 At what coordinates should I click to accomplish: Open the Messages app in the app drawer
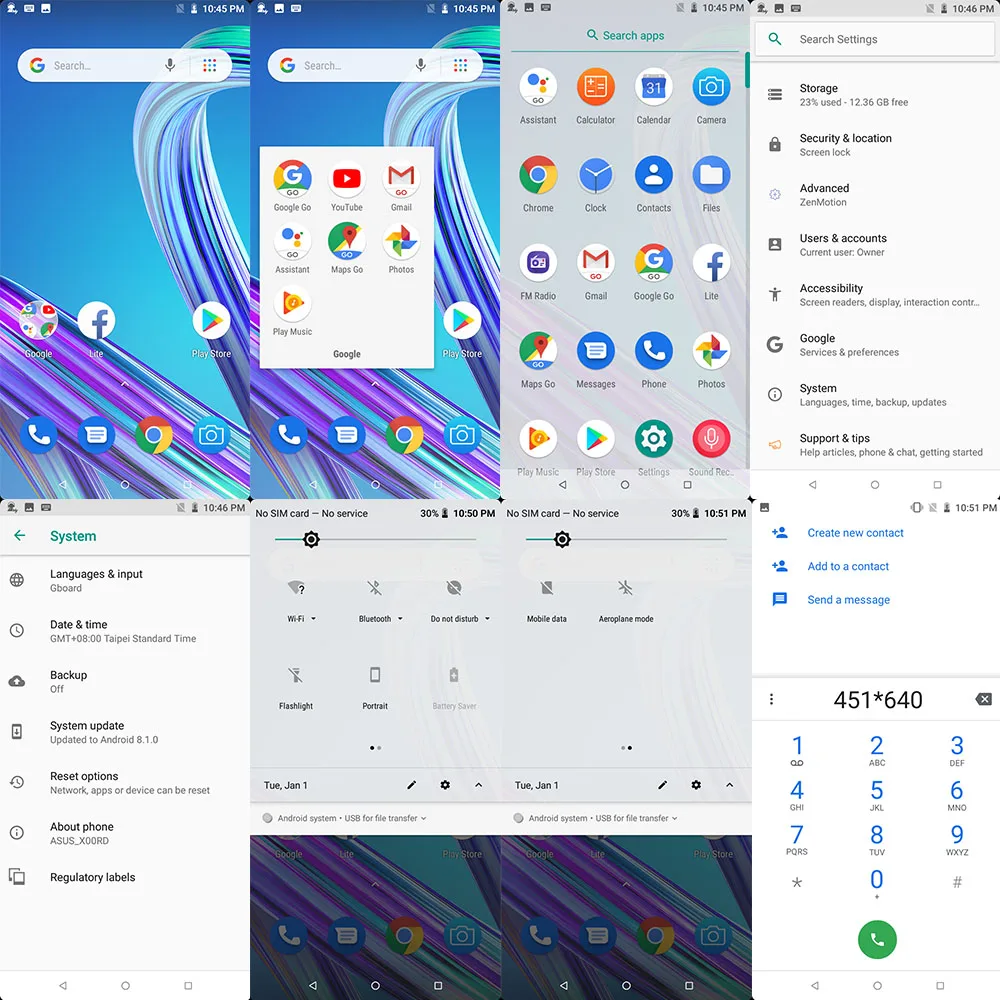point(596,351)
